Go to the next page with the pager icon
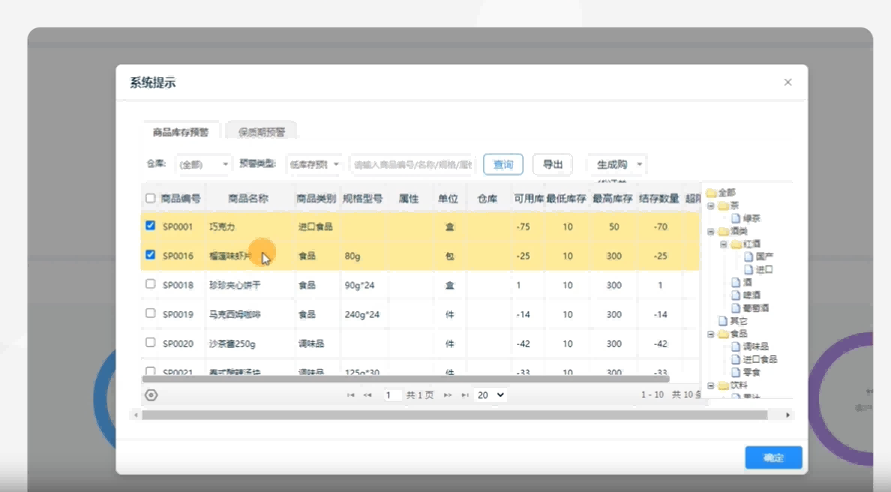 448,395
